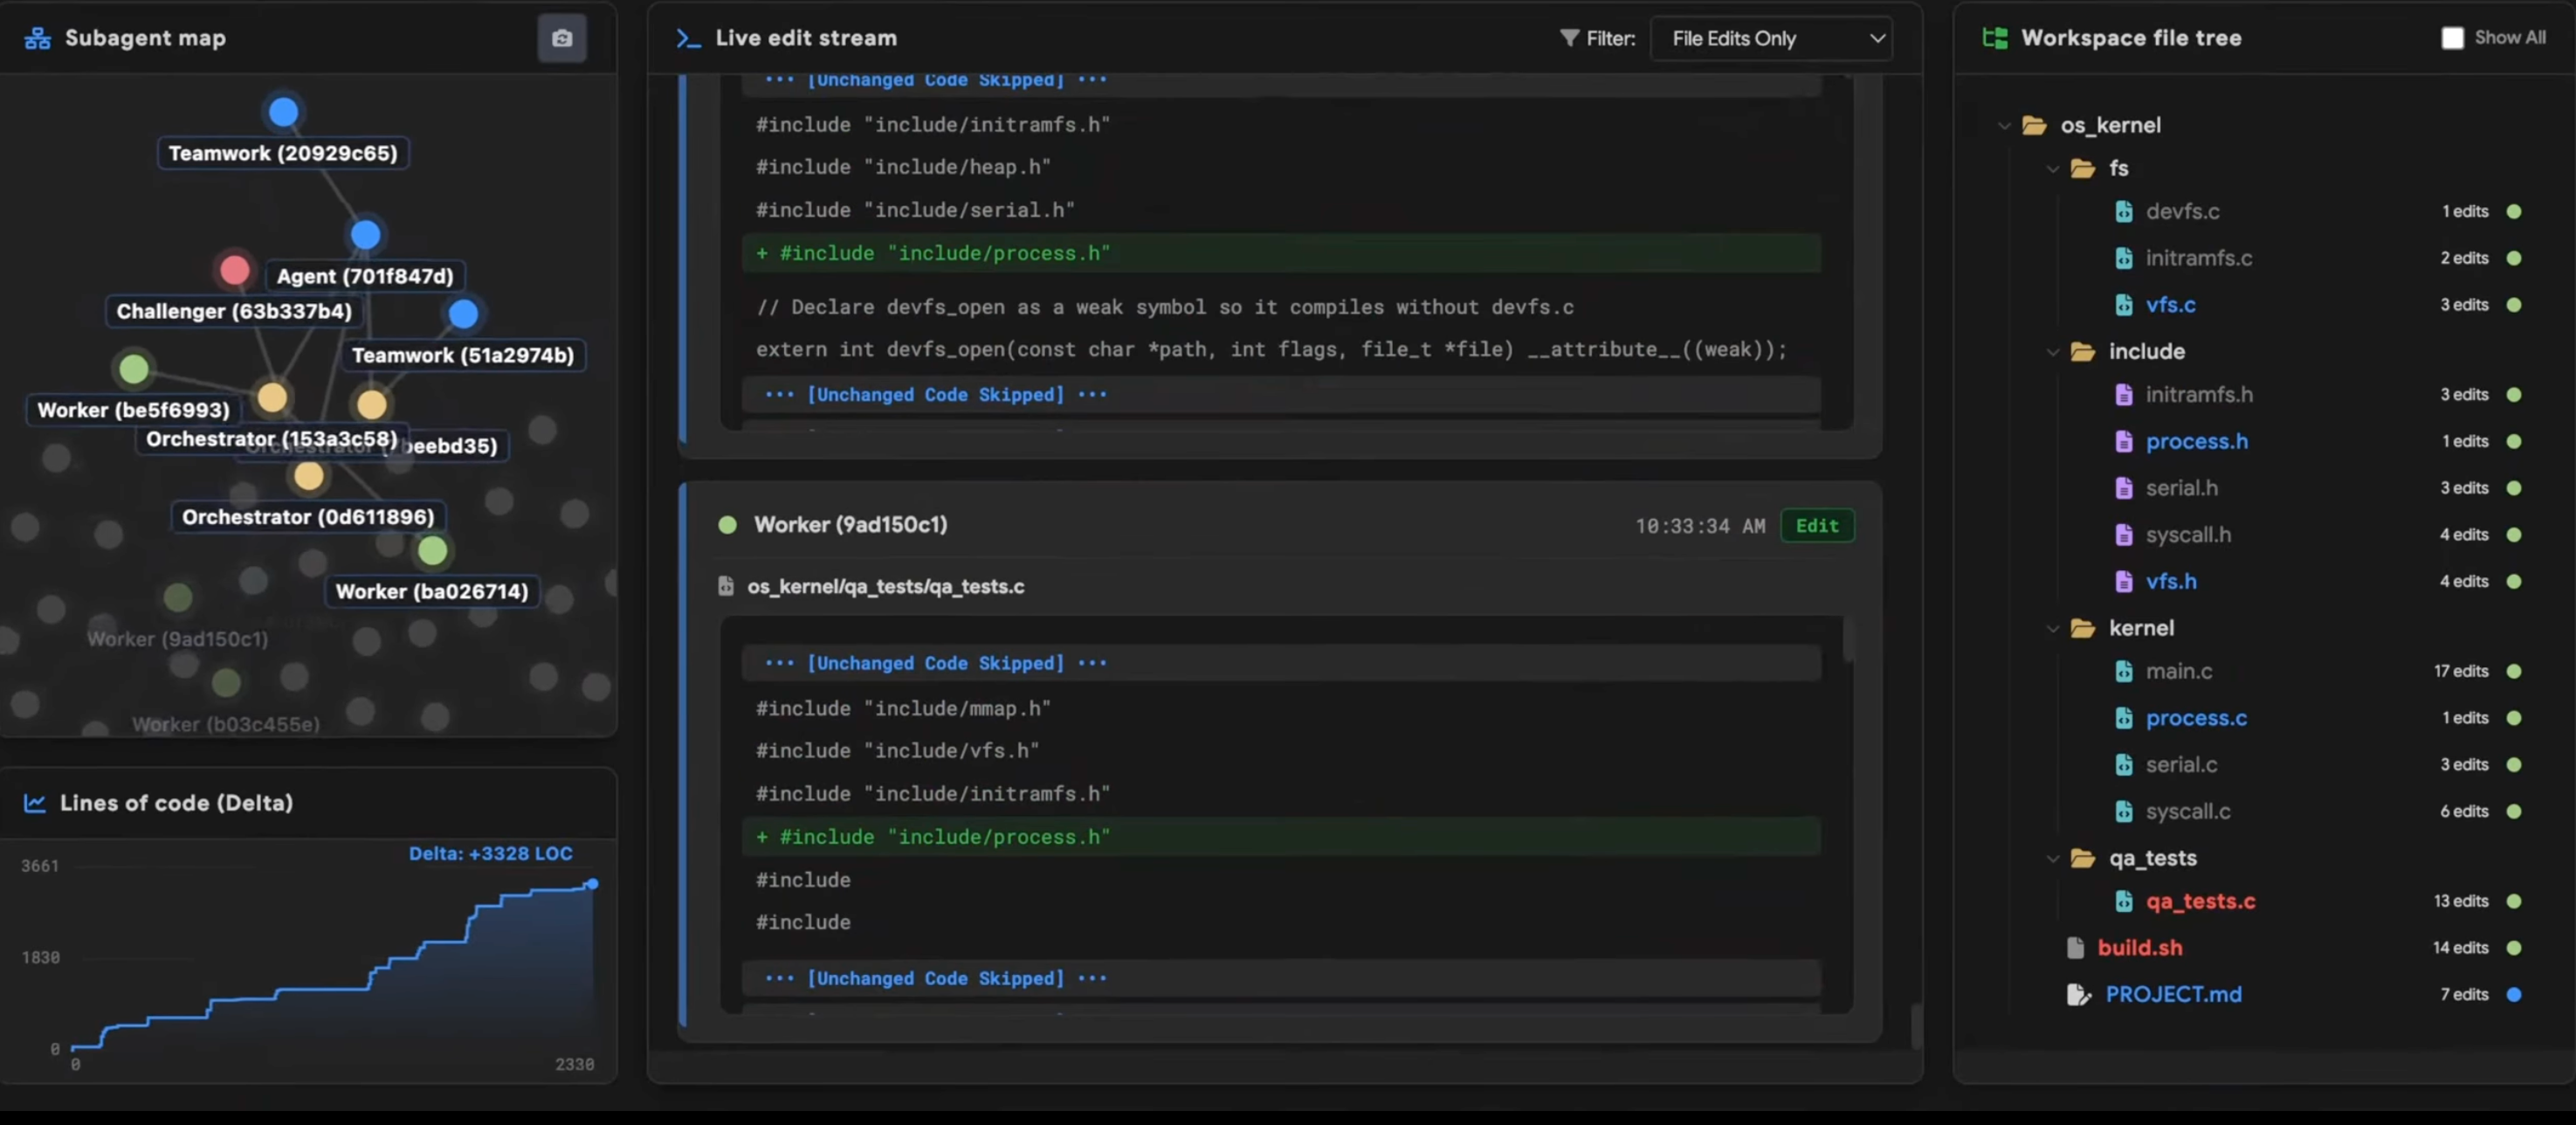Select the Orchestrator (0d611896) node label
This screenshot has width=2576, height=1125.
(x=308, y=517)
